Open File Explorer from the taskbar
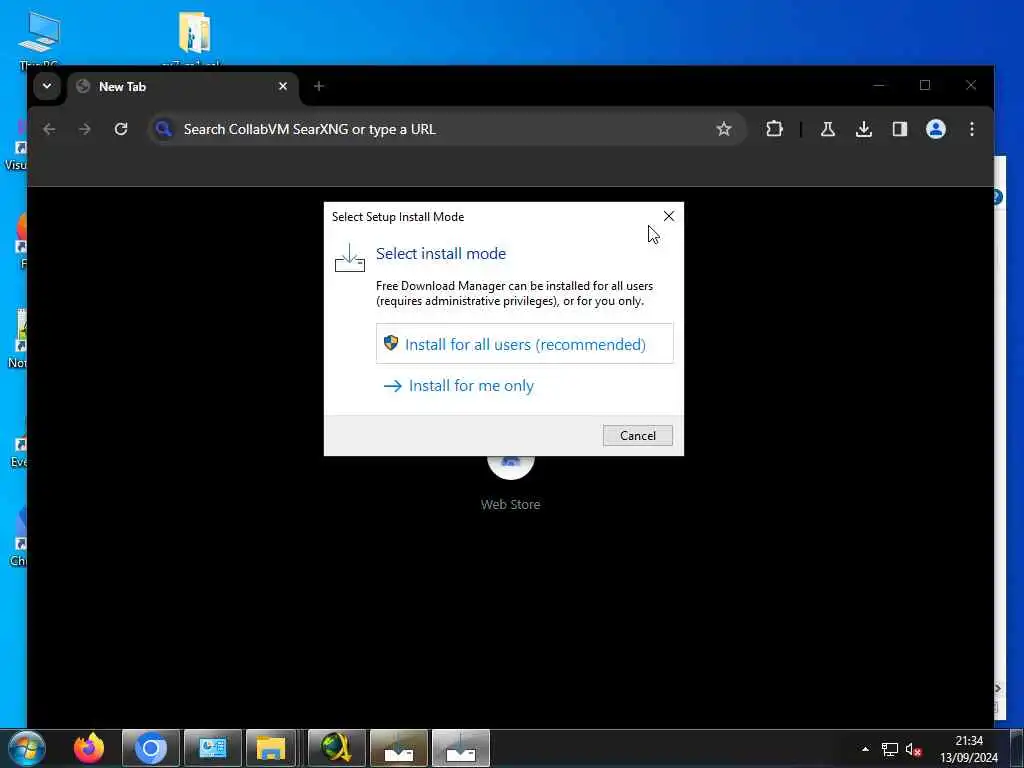 pos(271,748)
